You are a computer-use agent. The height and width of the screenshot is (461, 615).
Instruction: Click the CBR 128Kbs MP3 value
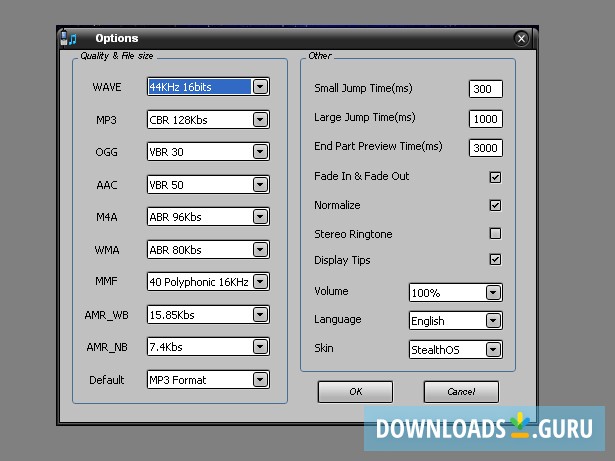tap(178, 120)
